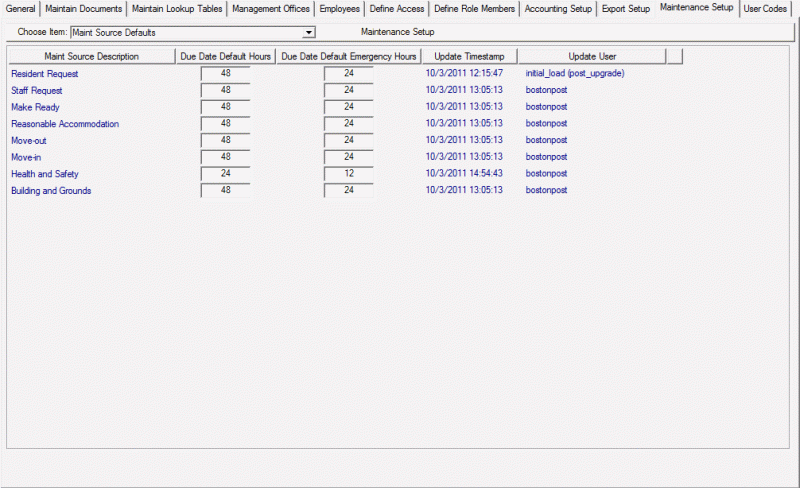800x488 pixels.
Task: Click bostonpost user in Move-in row
Action: coord(546,157)
